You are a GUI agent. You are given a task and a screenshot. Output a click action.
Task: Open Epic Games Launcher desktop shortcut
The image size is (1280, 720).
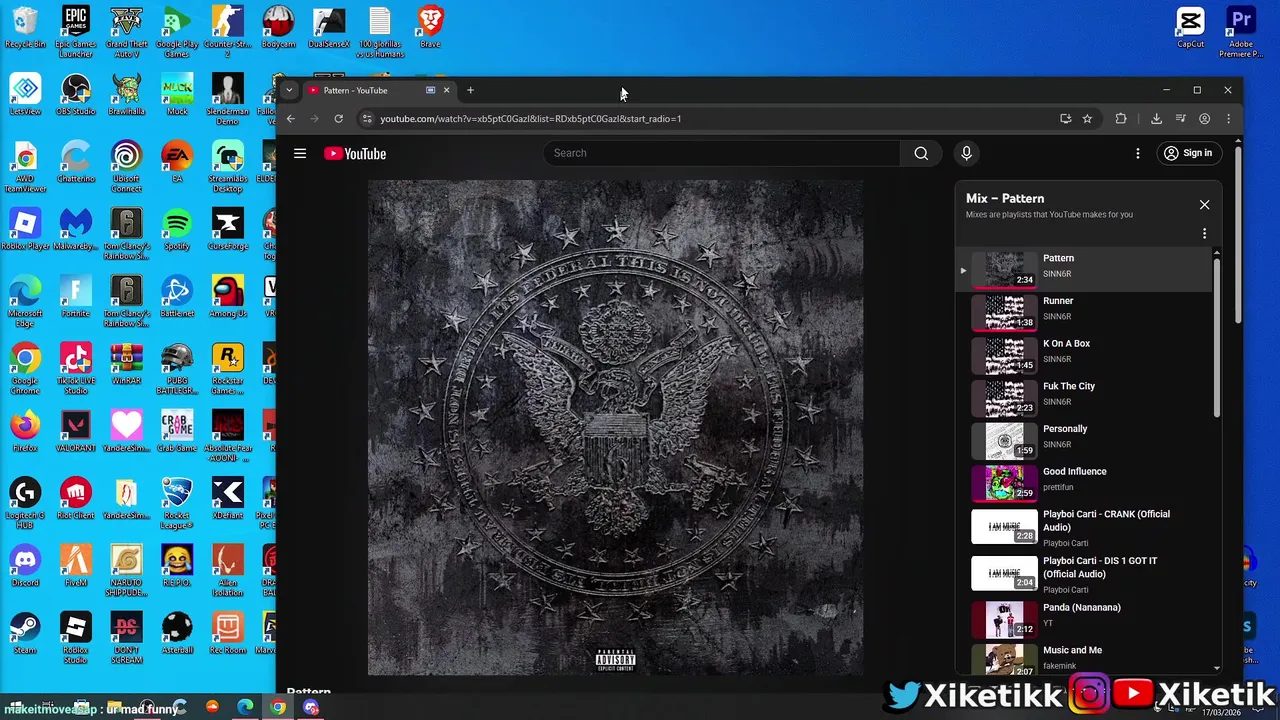[76, 31]
